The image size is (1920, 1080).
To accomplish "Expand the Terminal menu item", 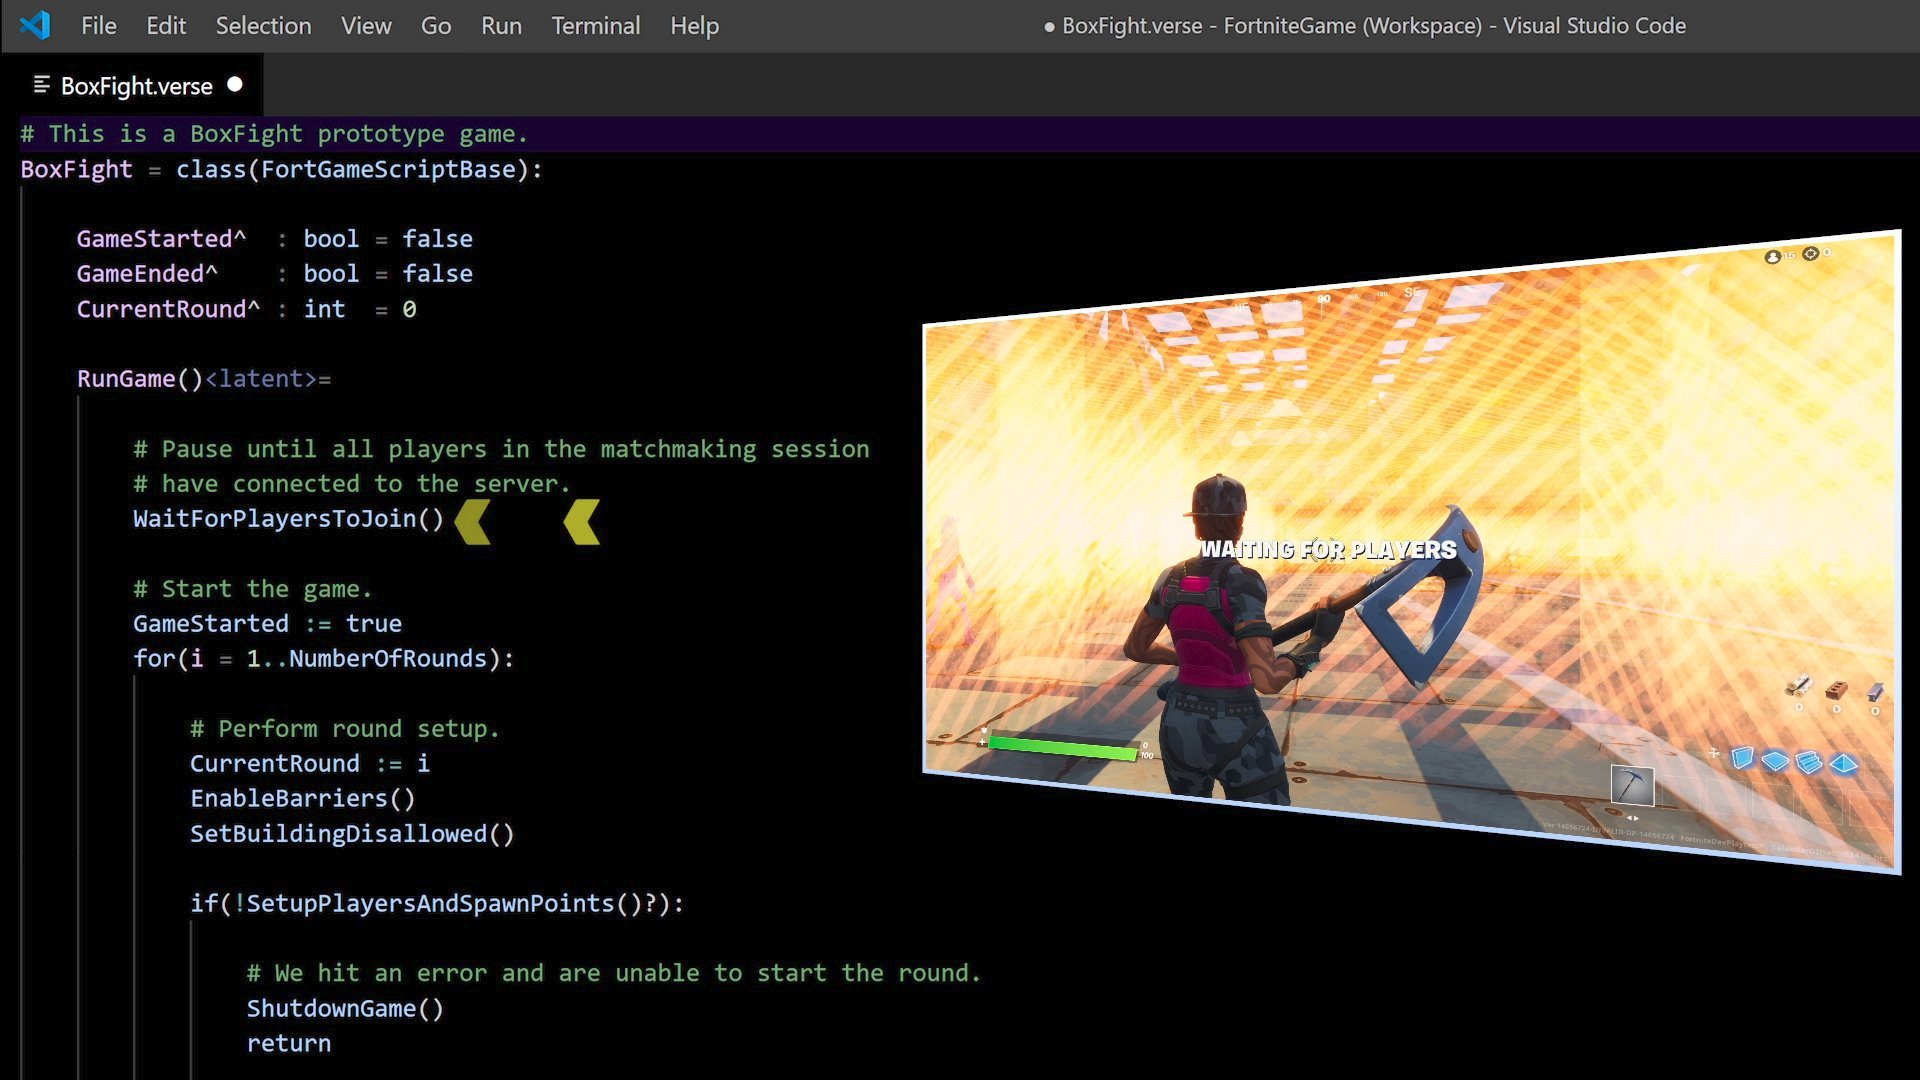I will coord(595,25).
